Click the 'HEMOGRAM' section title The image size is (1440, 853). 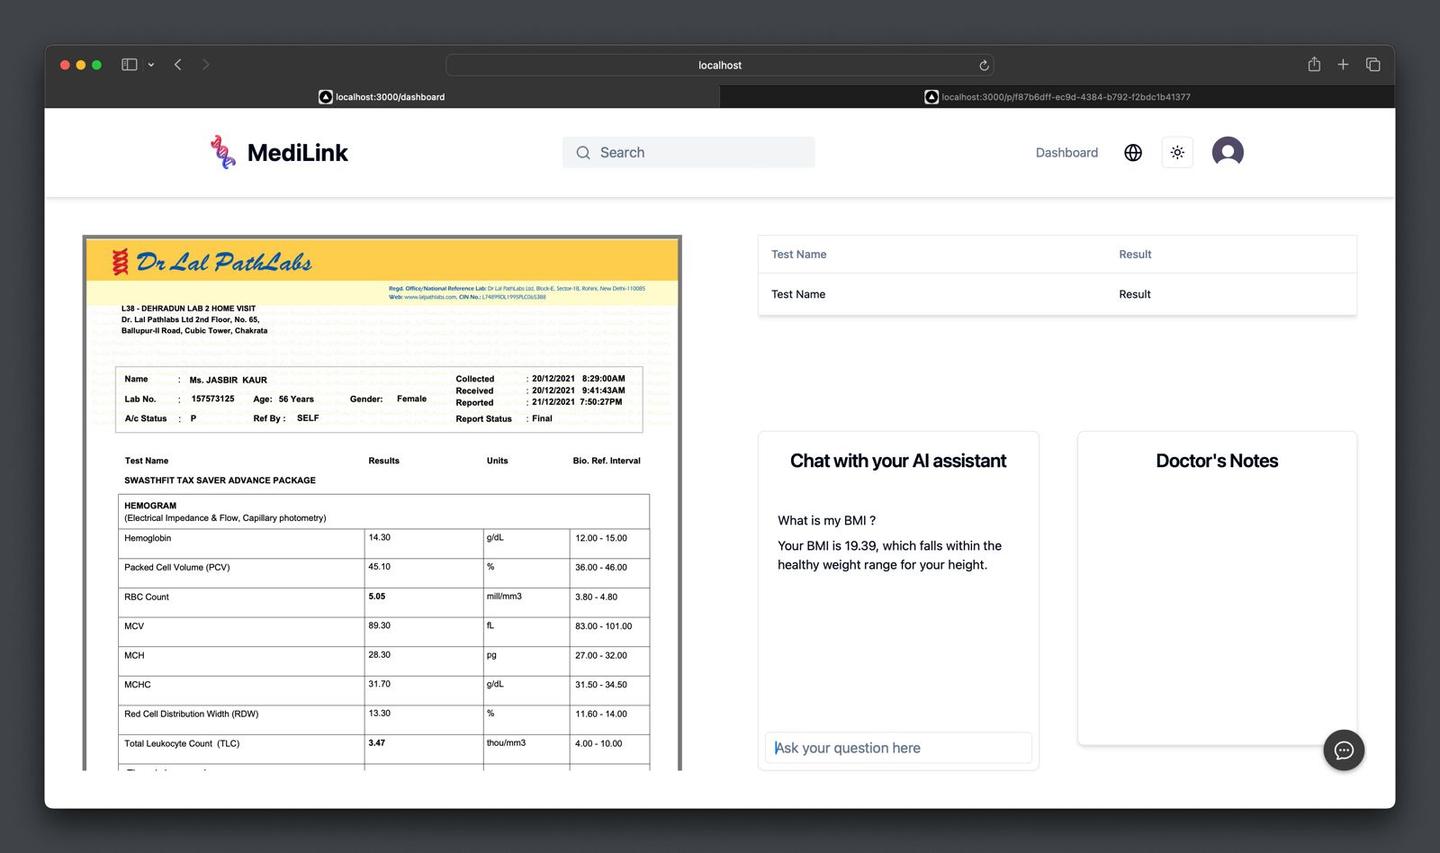(150, 506)
